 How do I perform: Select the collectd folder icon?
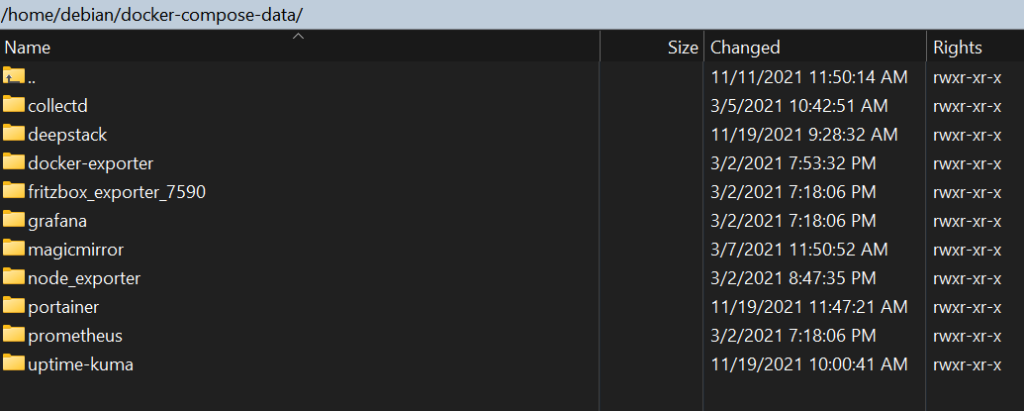tap(13, 105)
